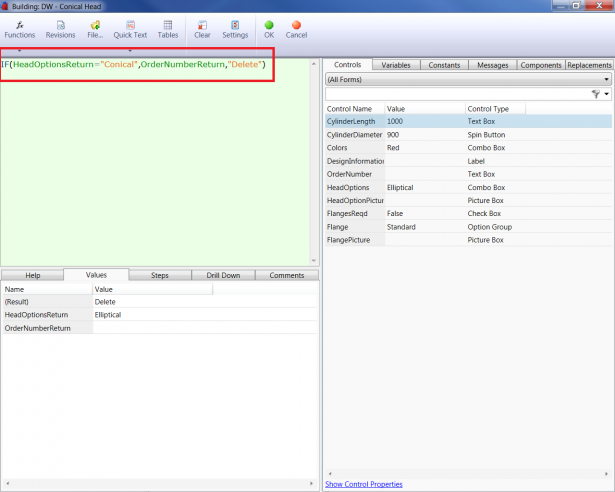Expand the Quick Text dropdown arrow

[130, 50]
